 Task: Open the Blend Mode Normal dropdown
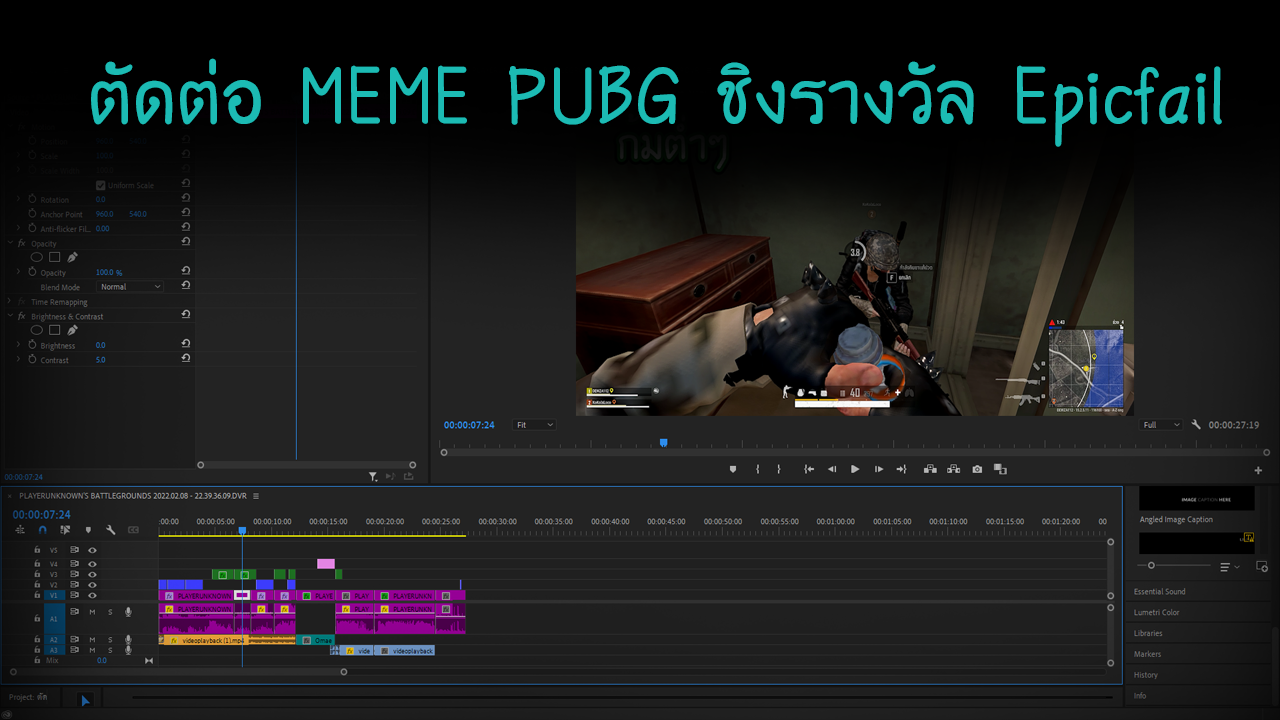tap(130, 287)
